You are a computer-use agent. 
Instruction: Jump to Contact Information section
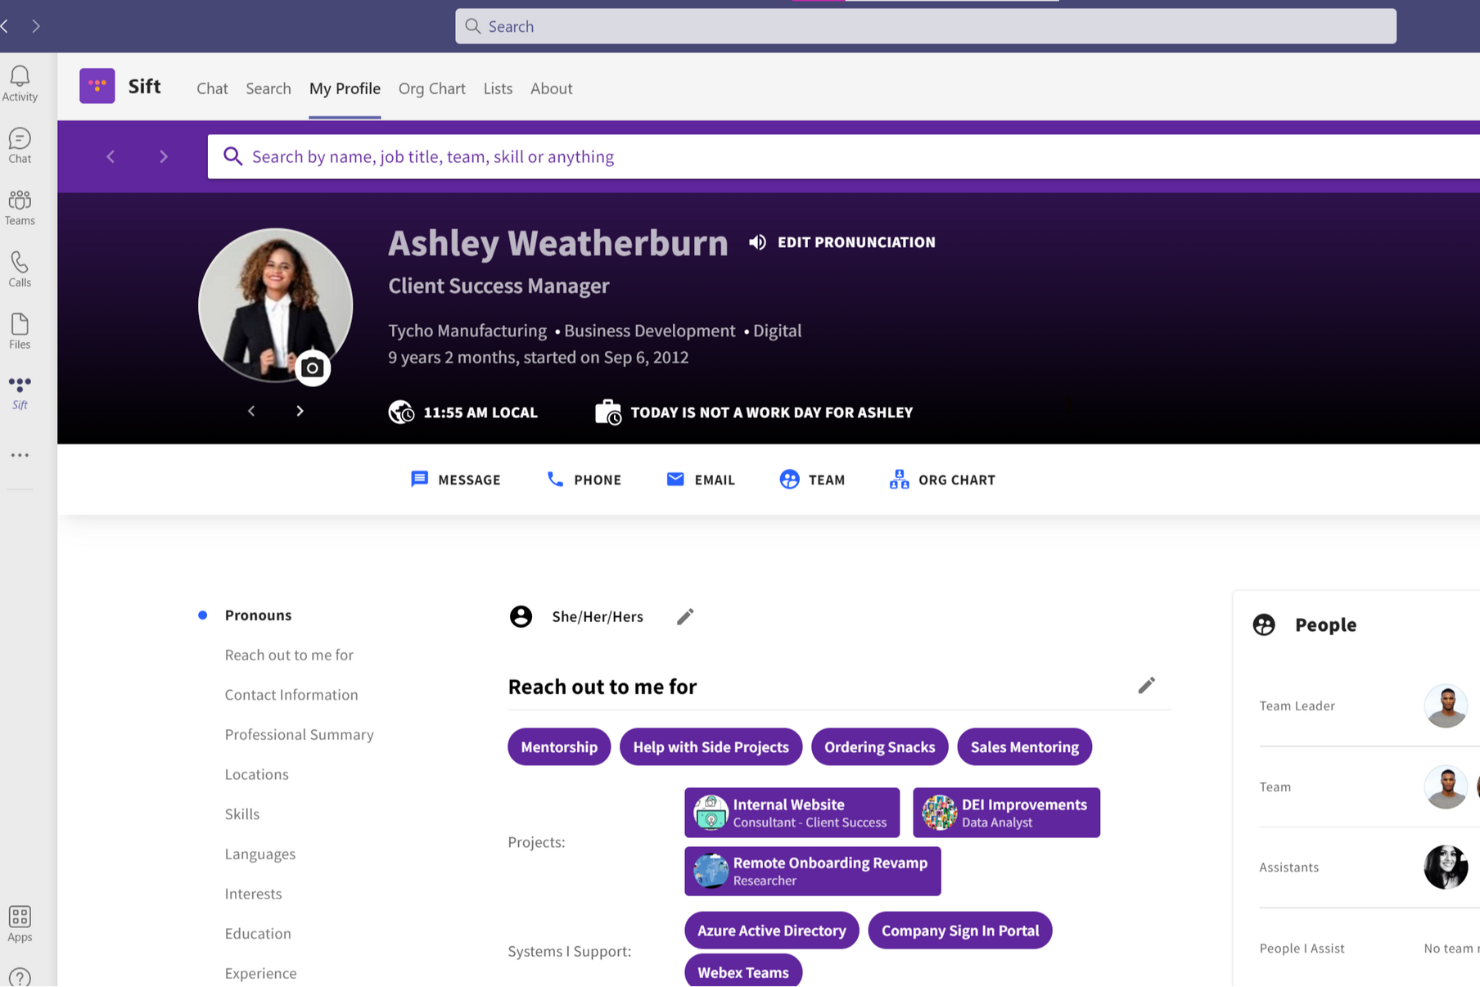[291, 695]
